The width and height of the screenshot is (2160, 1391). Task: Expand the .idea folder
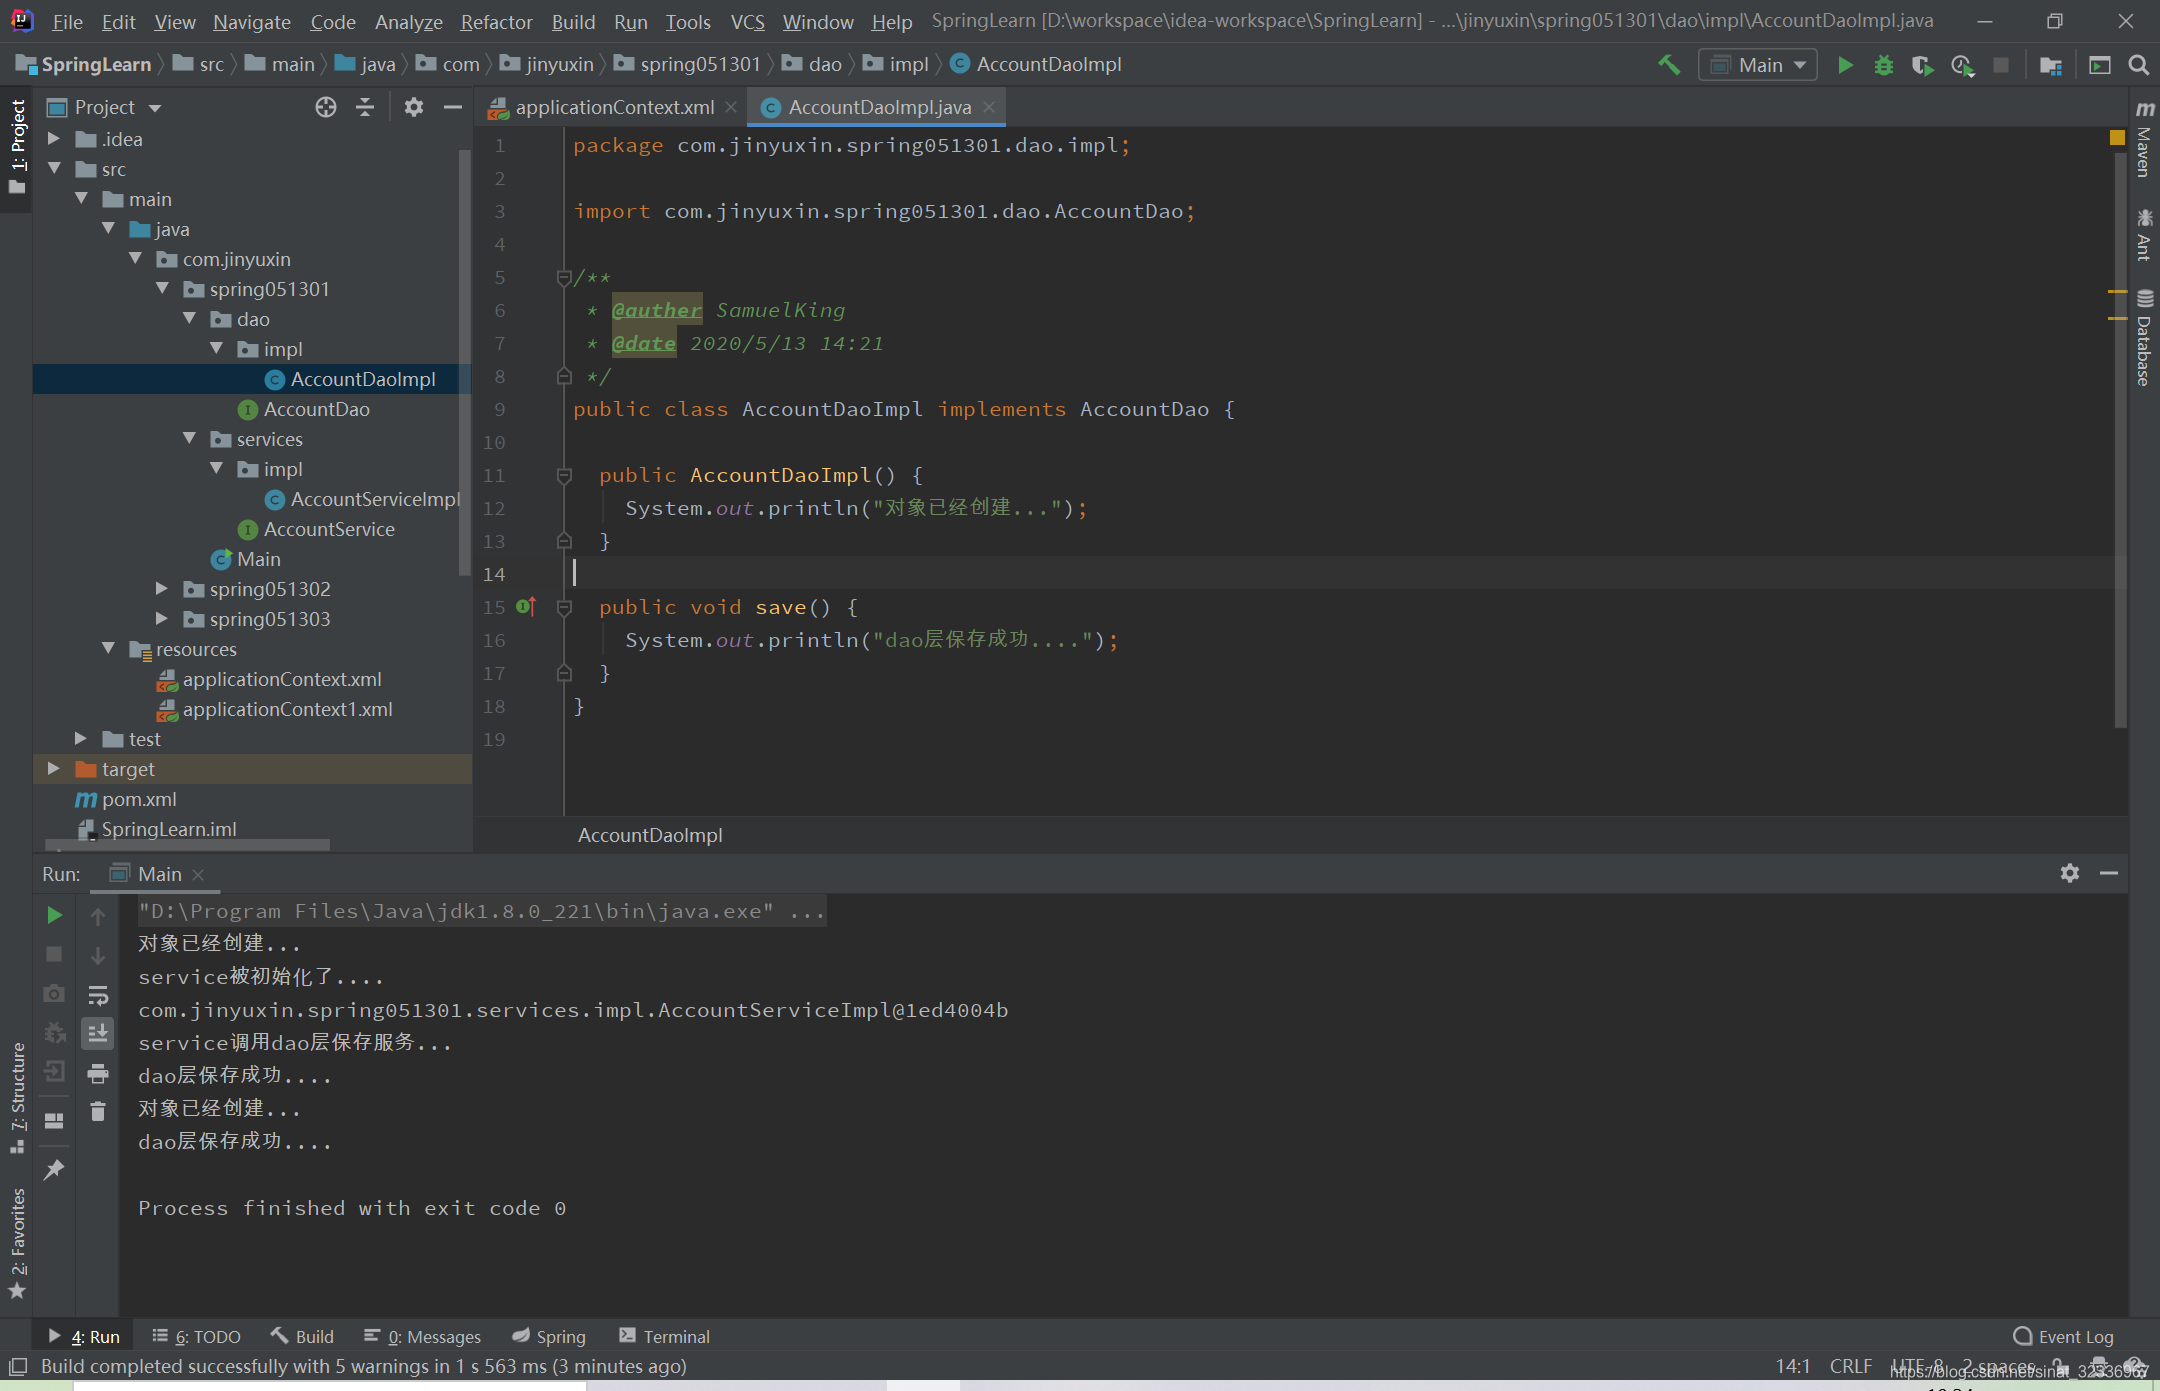(x=54, y=139)
